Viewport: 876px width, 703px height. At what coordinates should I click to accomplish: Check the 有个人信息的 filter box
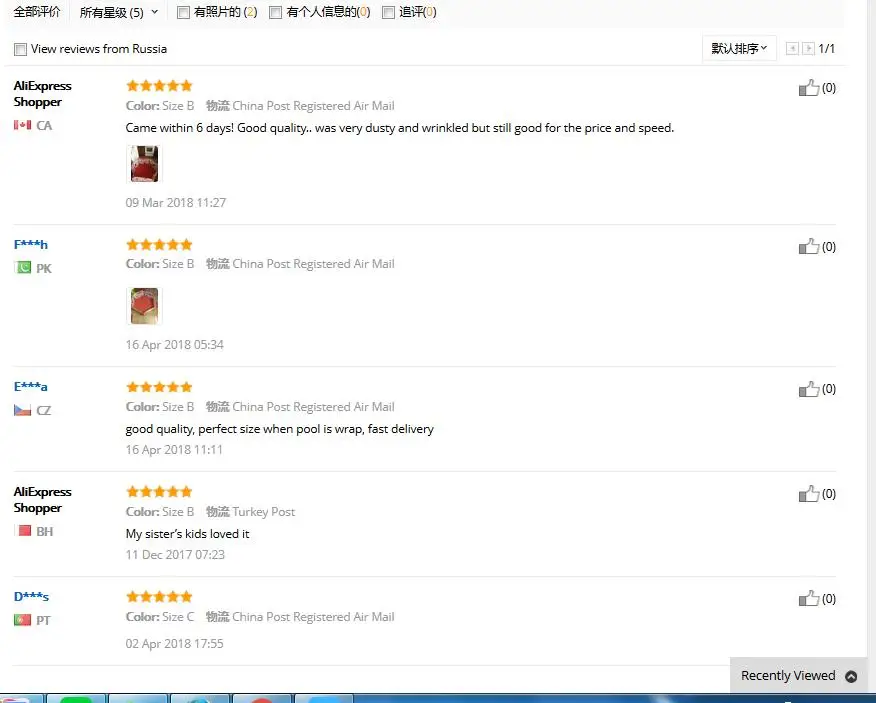[x=275, y=12]
